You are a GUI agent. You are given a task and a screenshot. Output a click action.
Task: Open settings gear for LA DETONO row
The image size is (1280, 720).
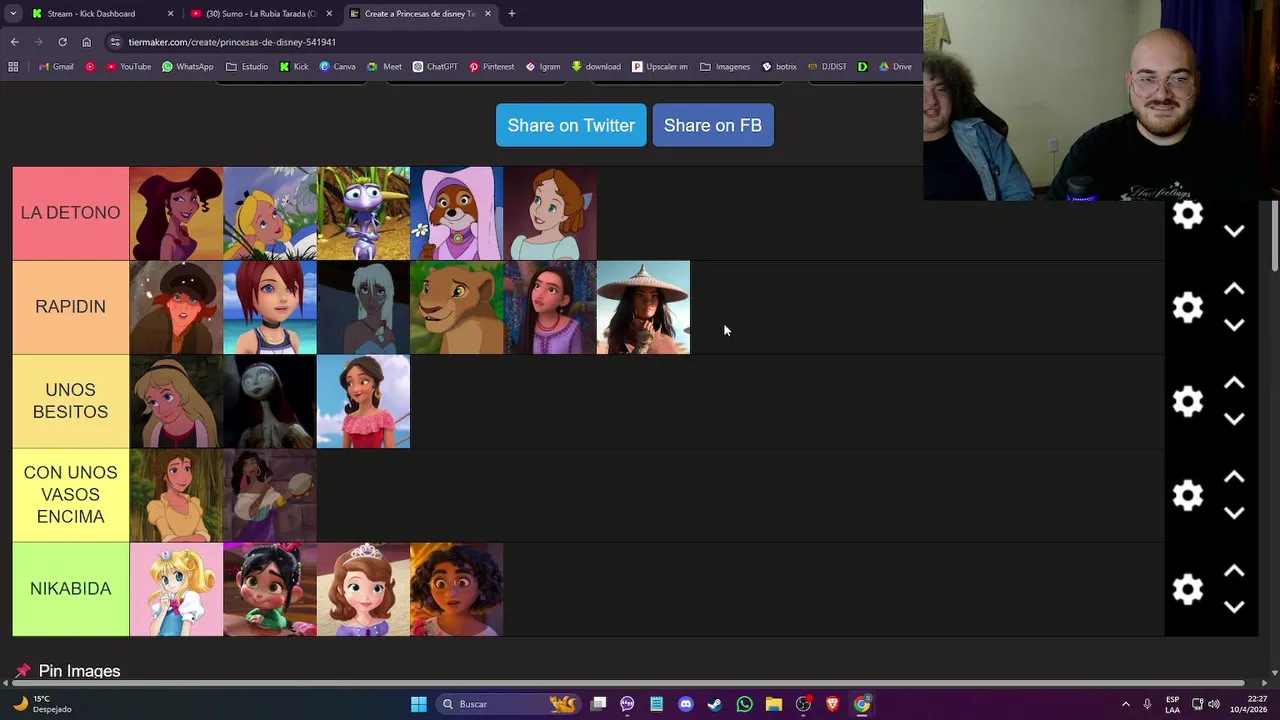point(1187,214)
